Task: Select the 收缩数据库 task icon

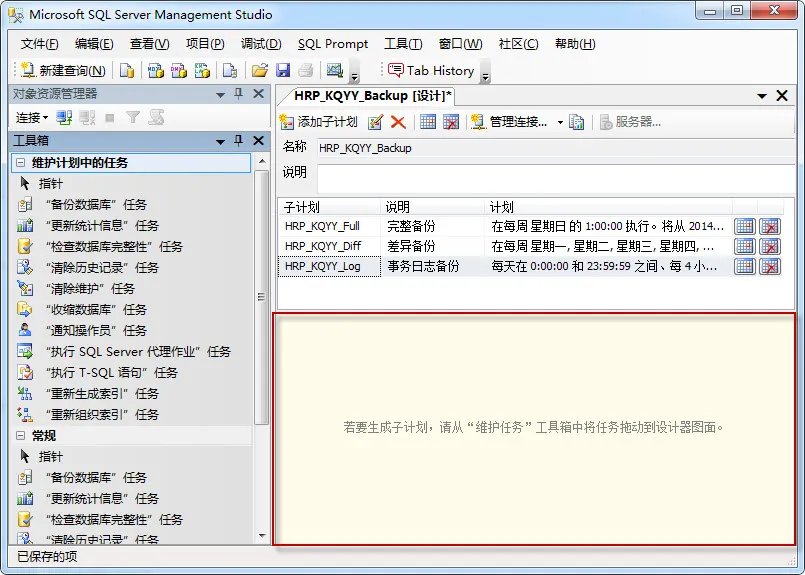Action: tap(25, 310)
